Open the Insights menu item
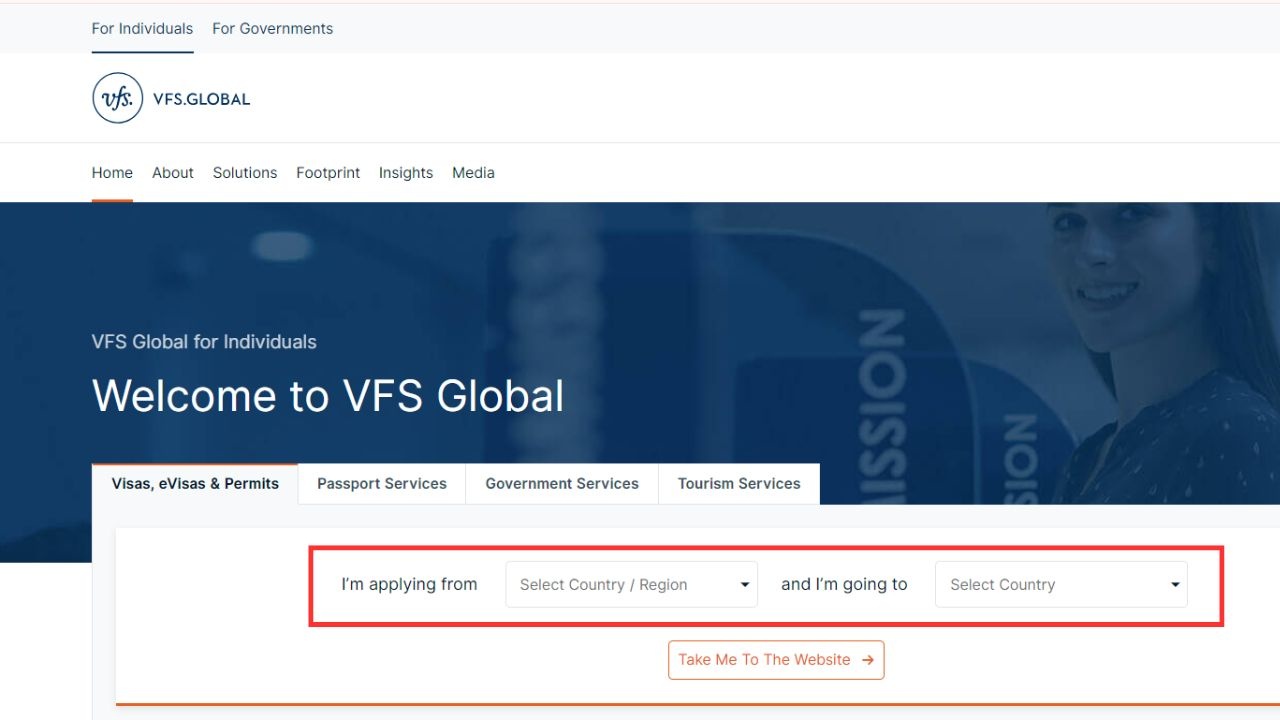Viewport: 1280px width, 720px height. point(406,173)
